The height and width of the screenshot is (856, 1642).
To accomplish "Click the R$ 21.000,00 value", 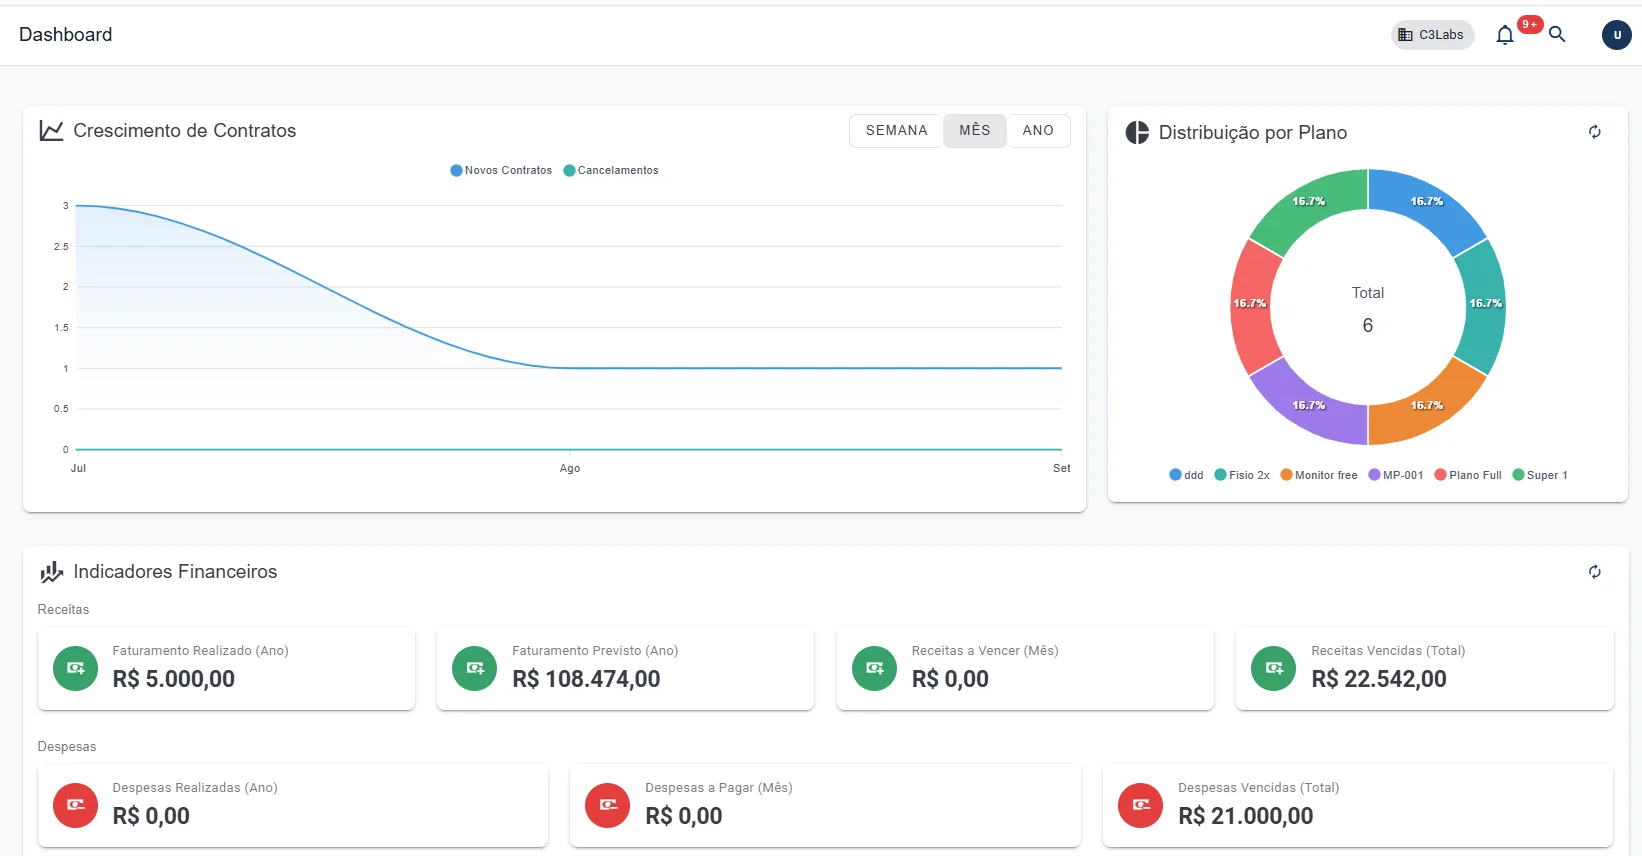I will [1246, 816].
